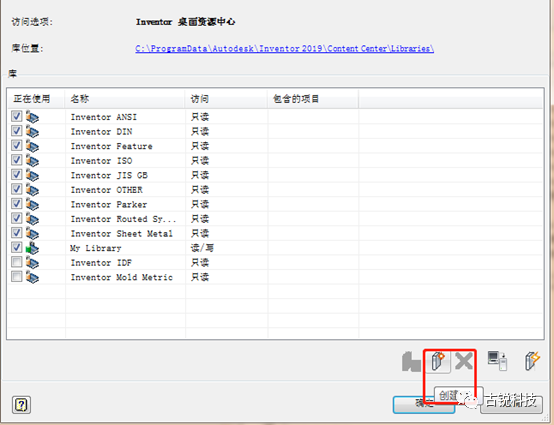The width and height of the screenshot is (554, 425).
Task: Uncheck the Inventor ANSI checkbox
Action: click(x=17, y=116)
